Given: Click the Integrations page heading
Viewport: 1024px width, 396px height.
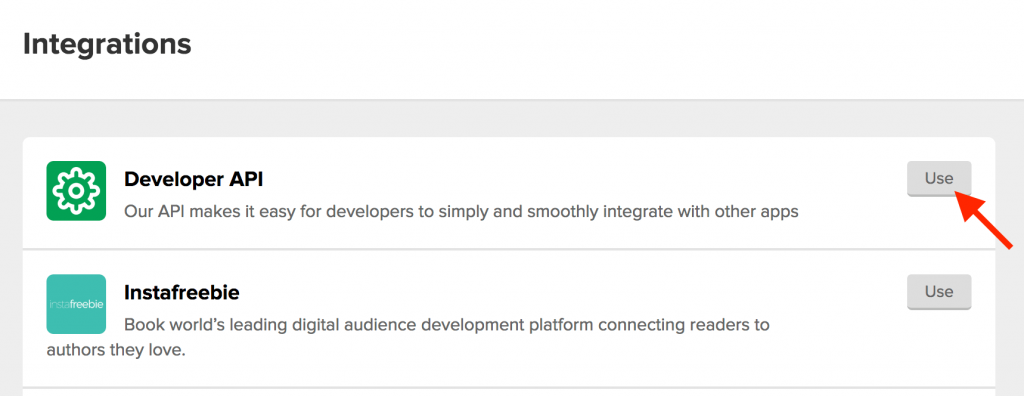Looking at the screenshot, I should pyautogui.click(x=107, y=44).
